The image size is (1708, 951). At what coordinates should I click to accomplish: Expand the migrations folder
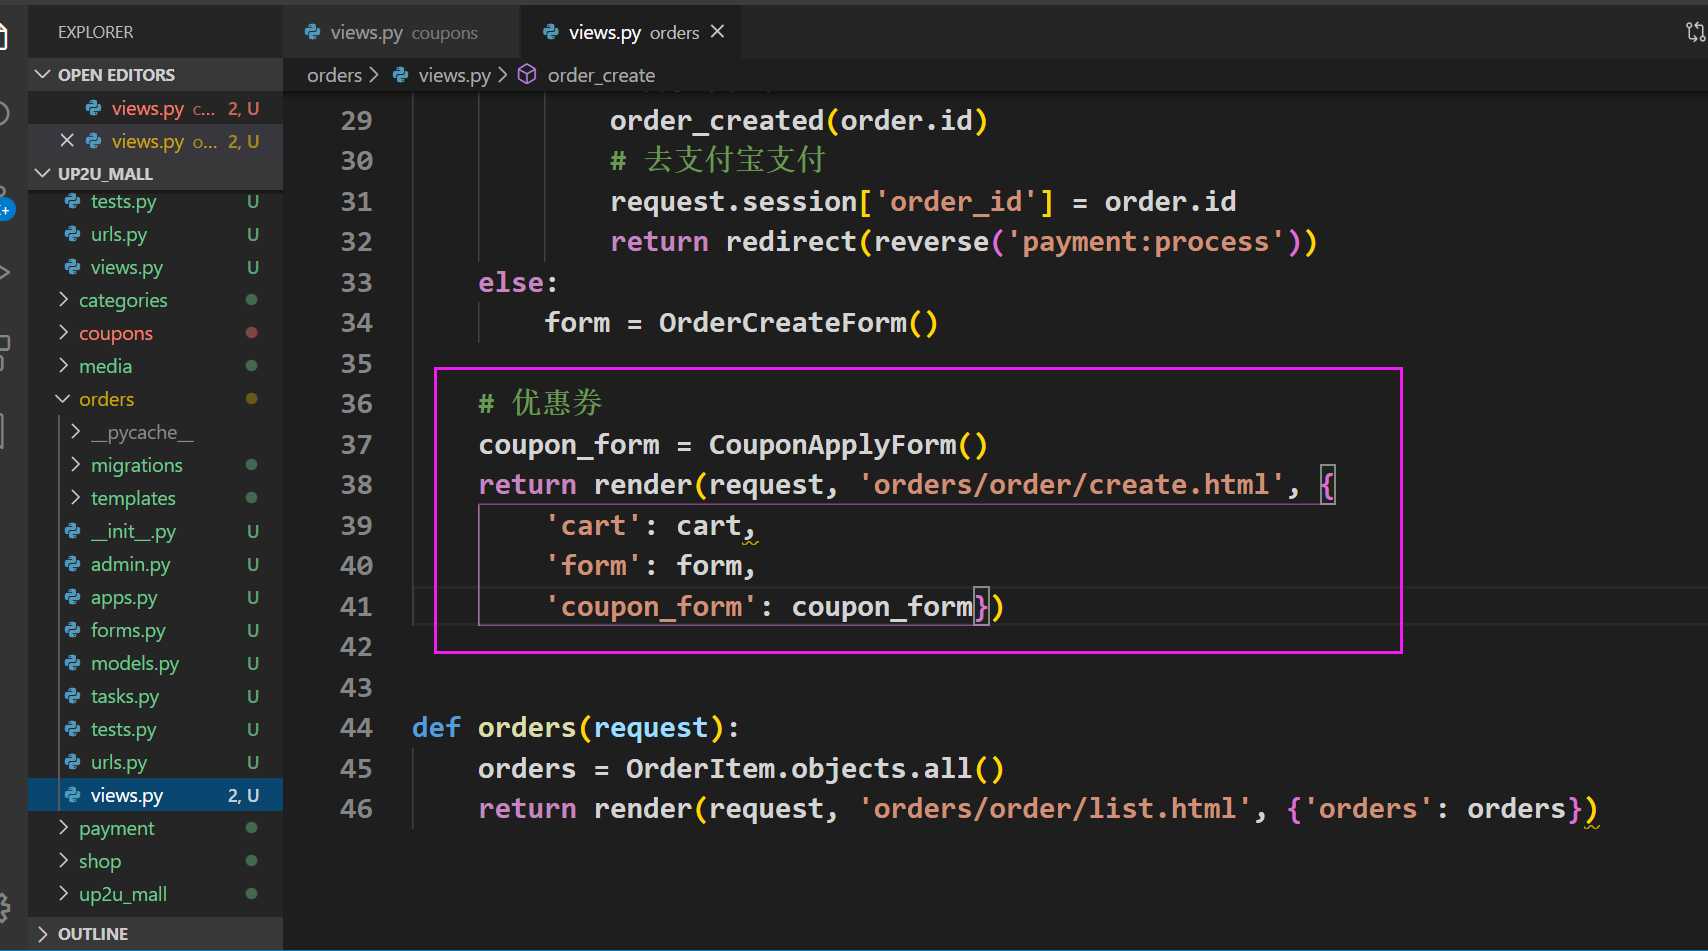(155, 465)
